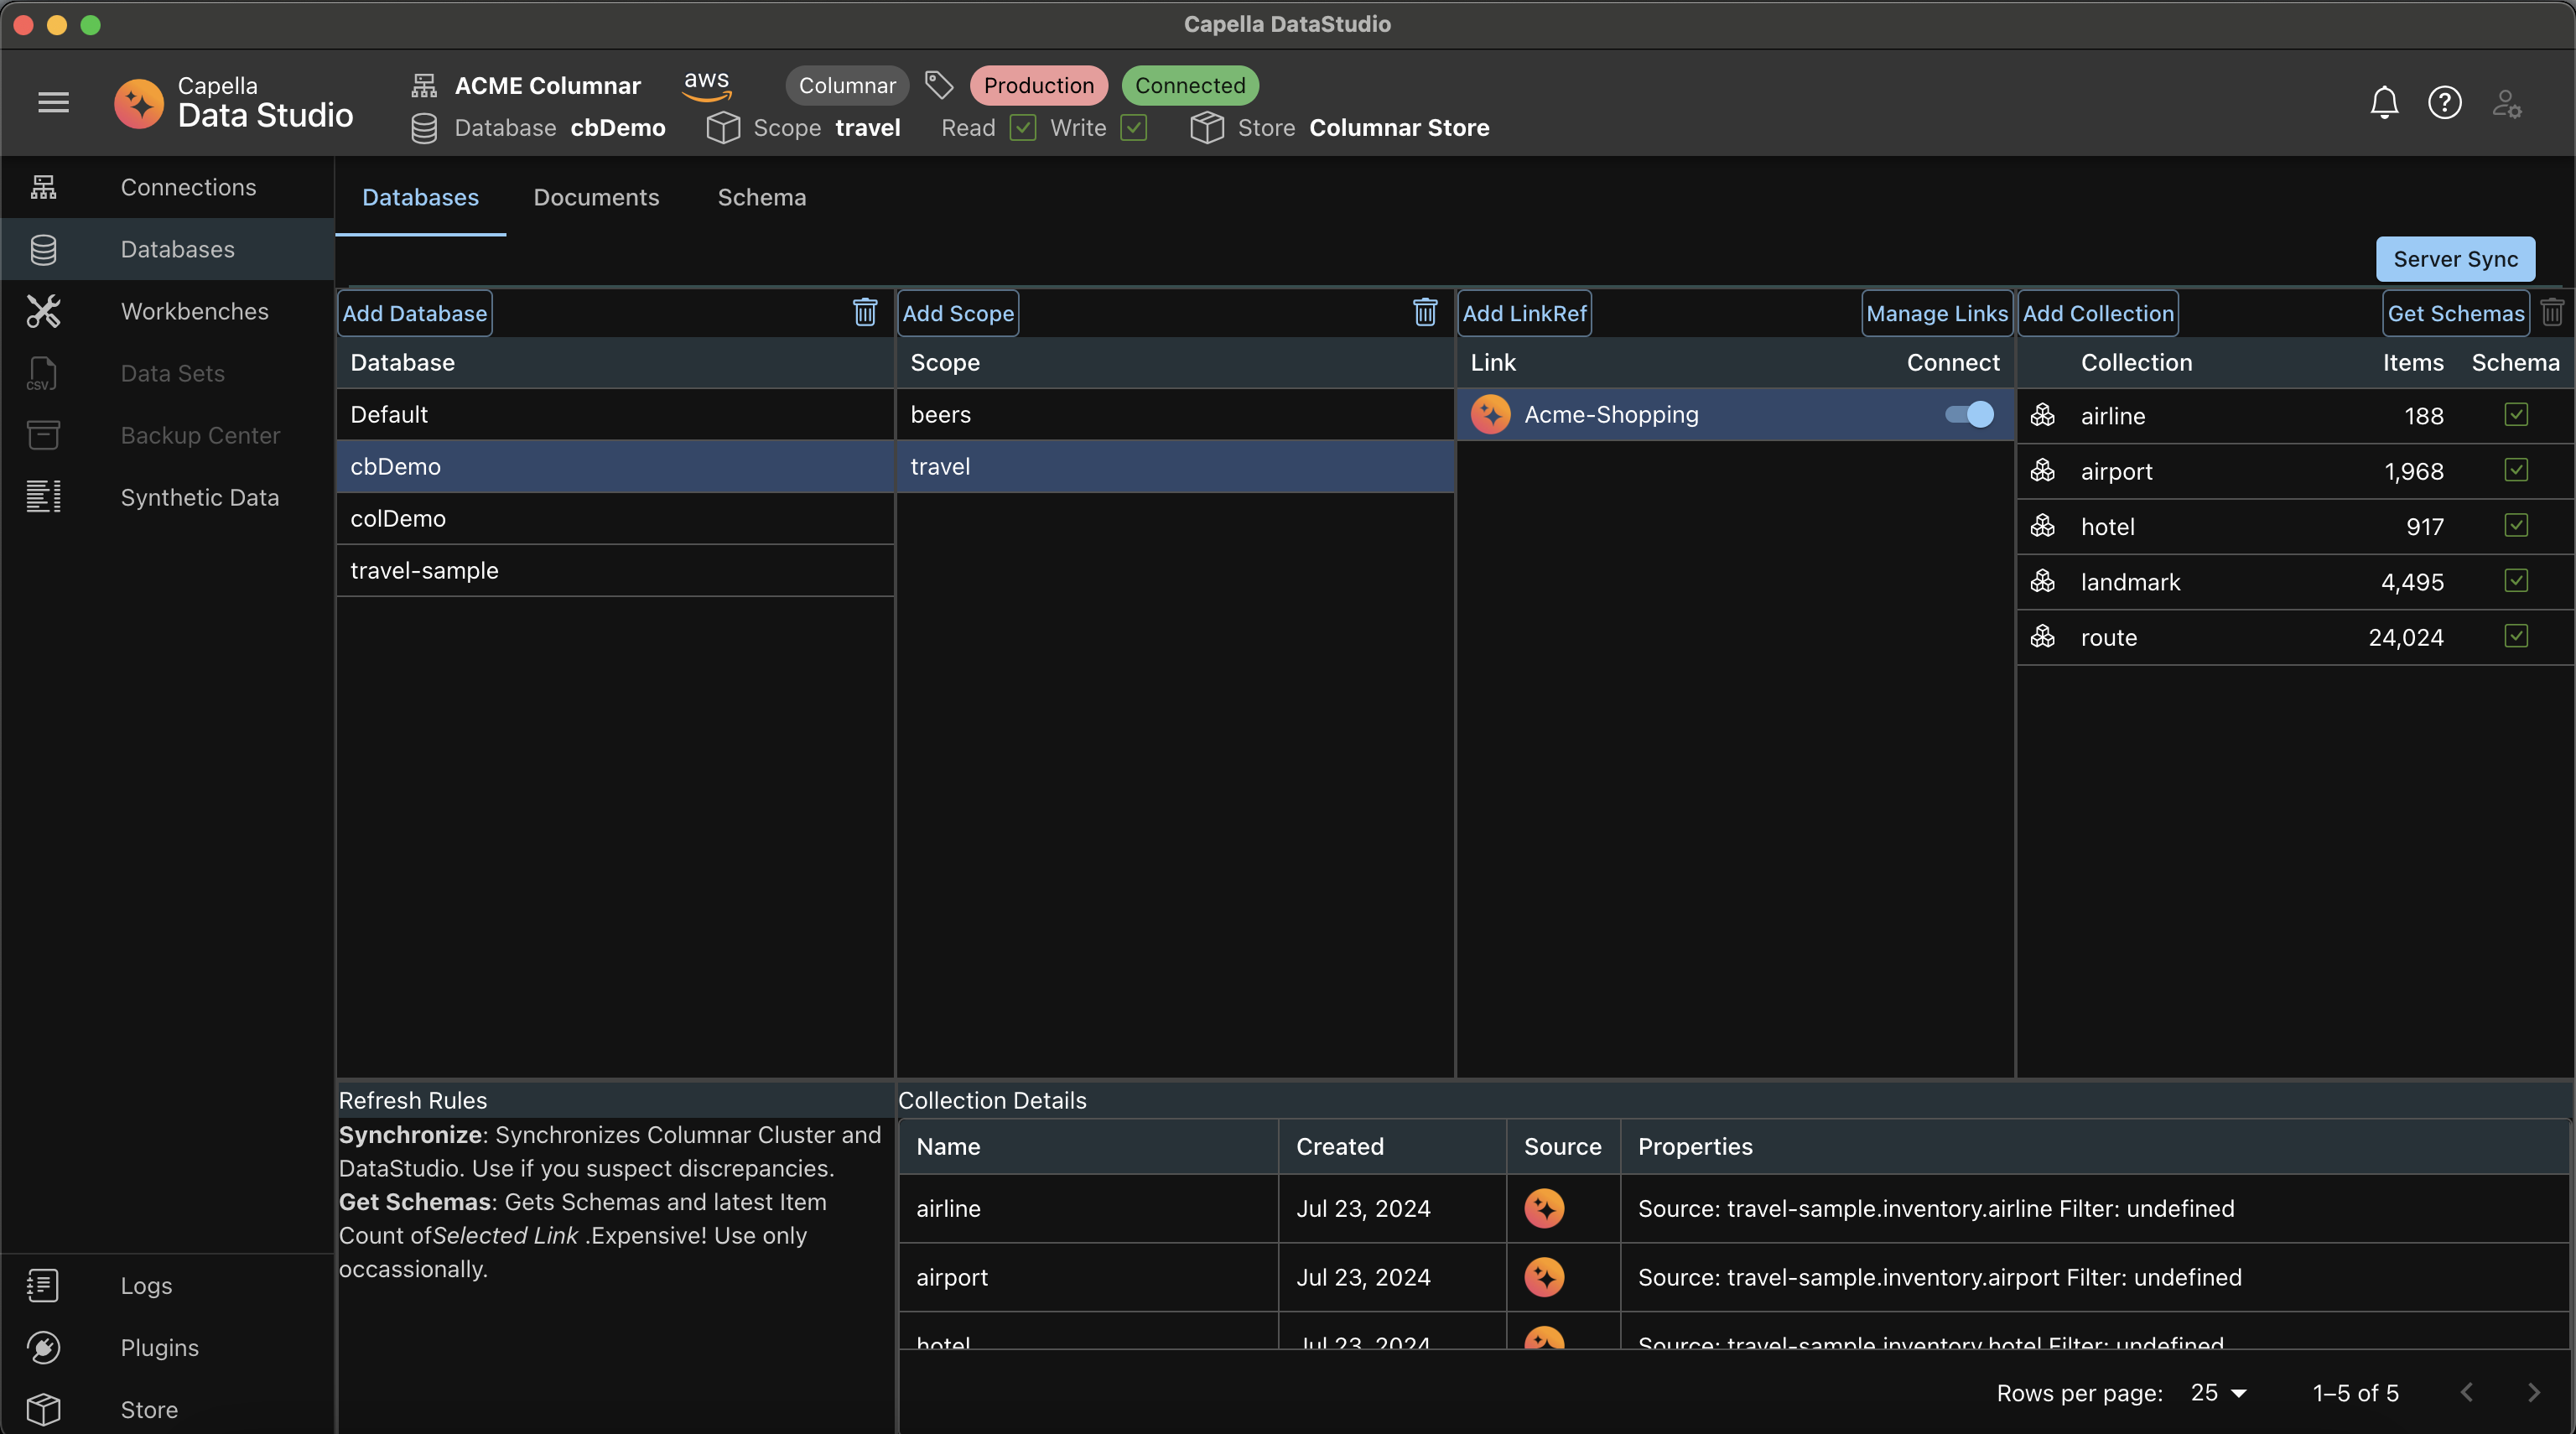The image size is (2576, 1434).
Task: Switch to the Databases tab
Action: point(420,197)
